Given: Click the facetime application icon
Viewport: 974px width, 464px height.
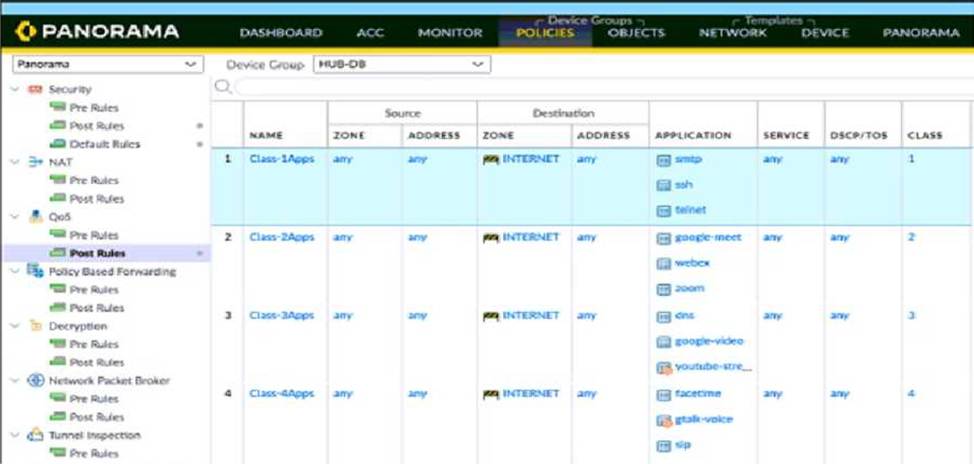Looking at the screenshot, I should pyautogui.click(x=663, y=395).
